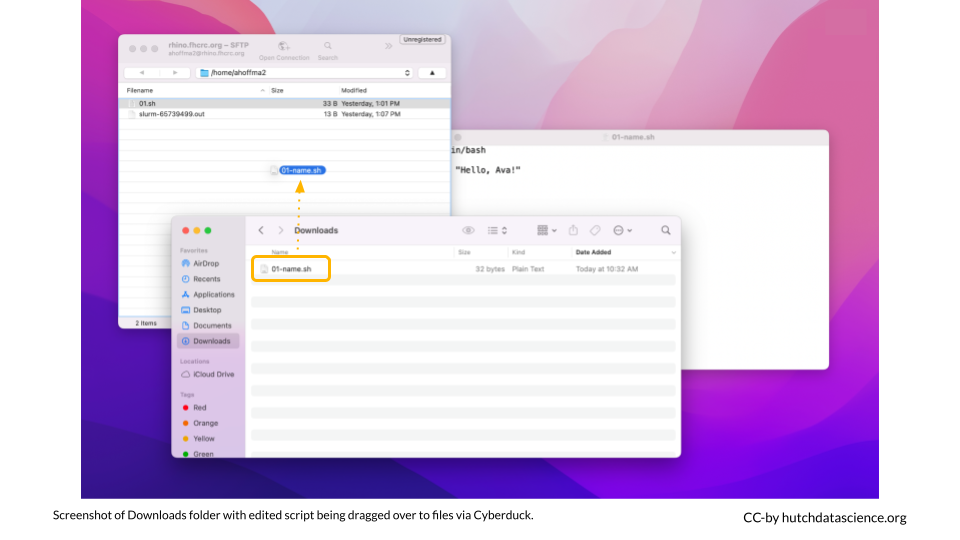The height and width of the screenshot is (540, 960).
Task: Click the 01-name.sh editor window title
Action: point(633,137)
